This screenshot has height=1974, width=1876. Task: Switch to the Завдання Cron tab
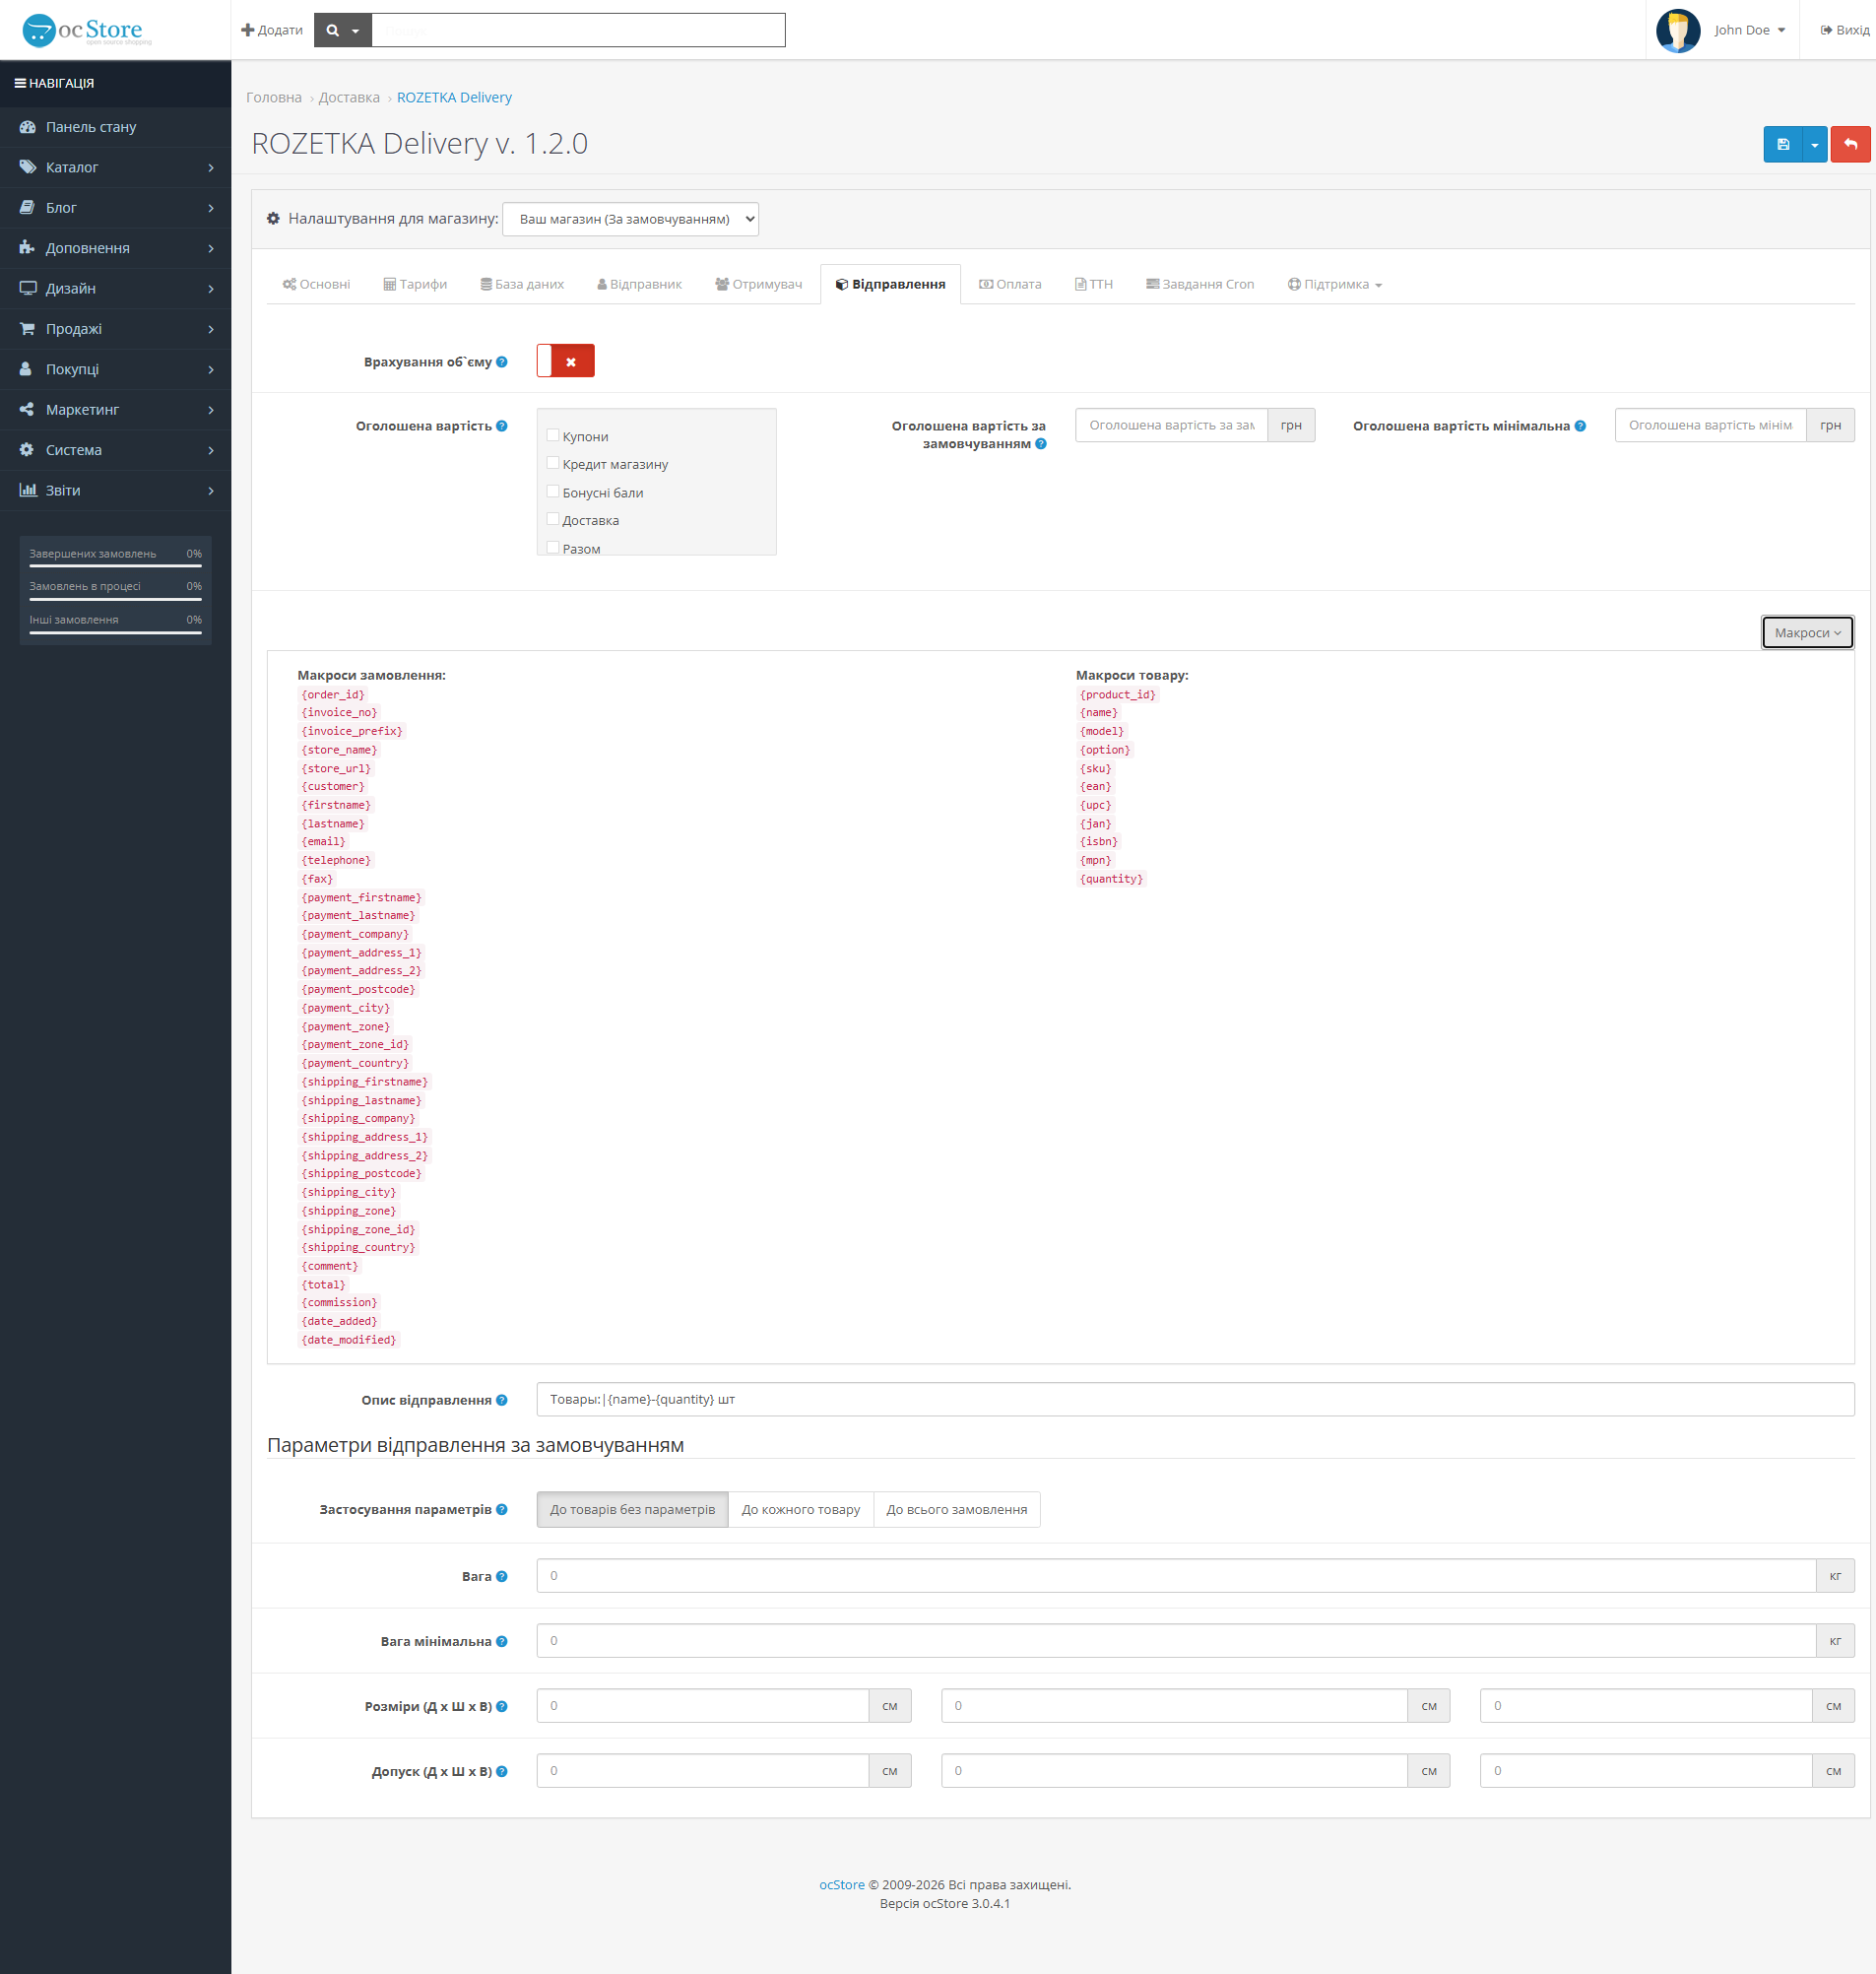[1199, 284]
